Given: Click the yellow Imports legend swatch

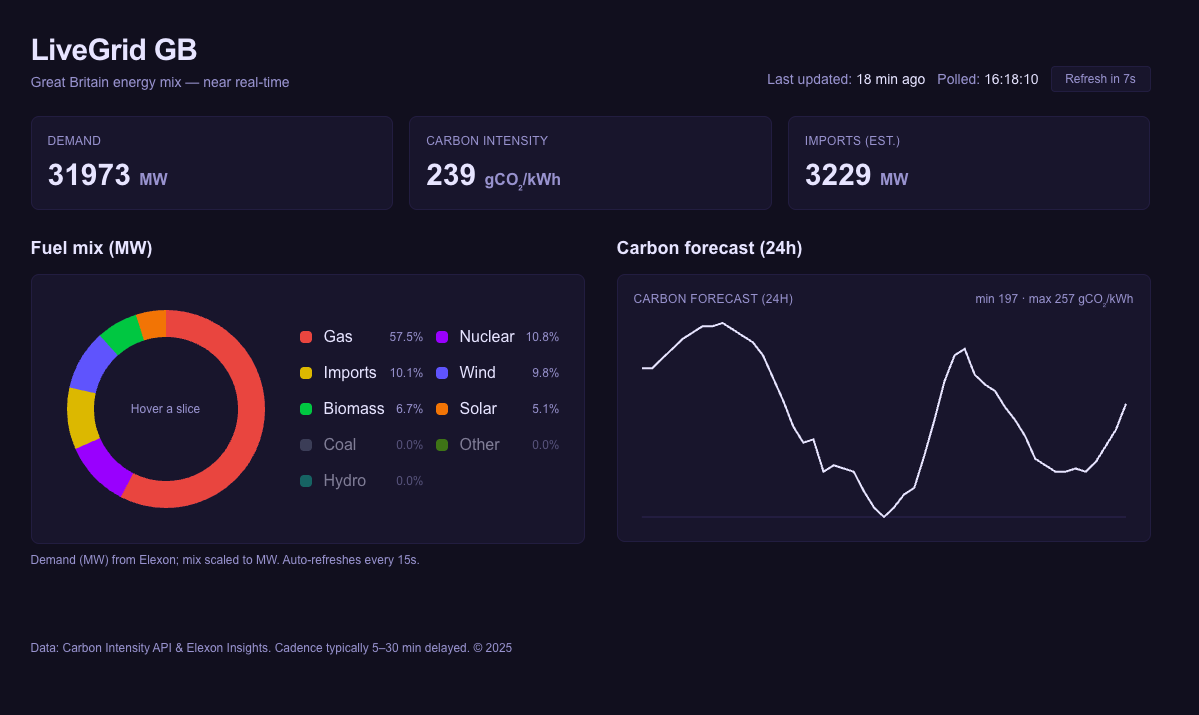Looking at the screenshot, I should (306, 373).
